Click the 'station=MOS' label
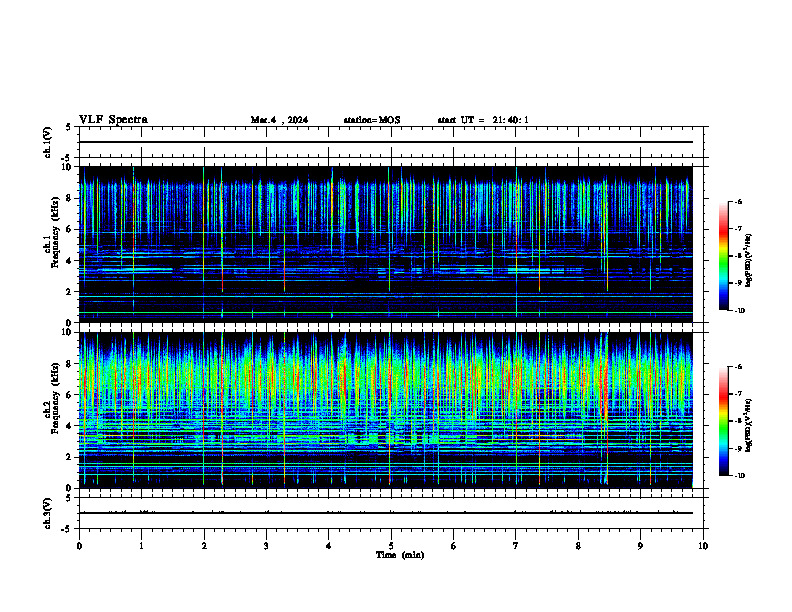This screenshot has width=792, height=612. click(x=372, y=120)
